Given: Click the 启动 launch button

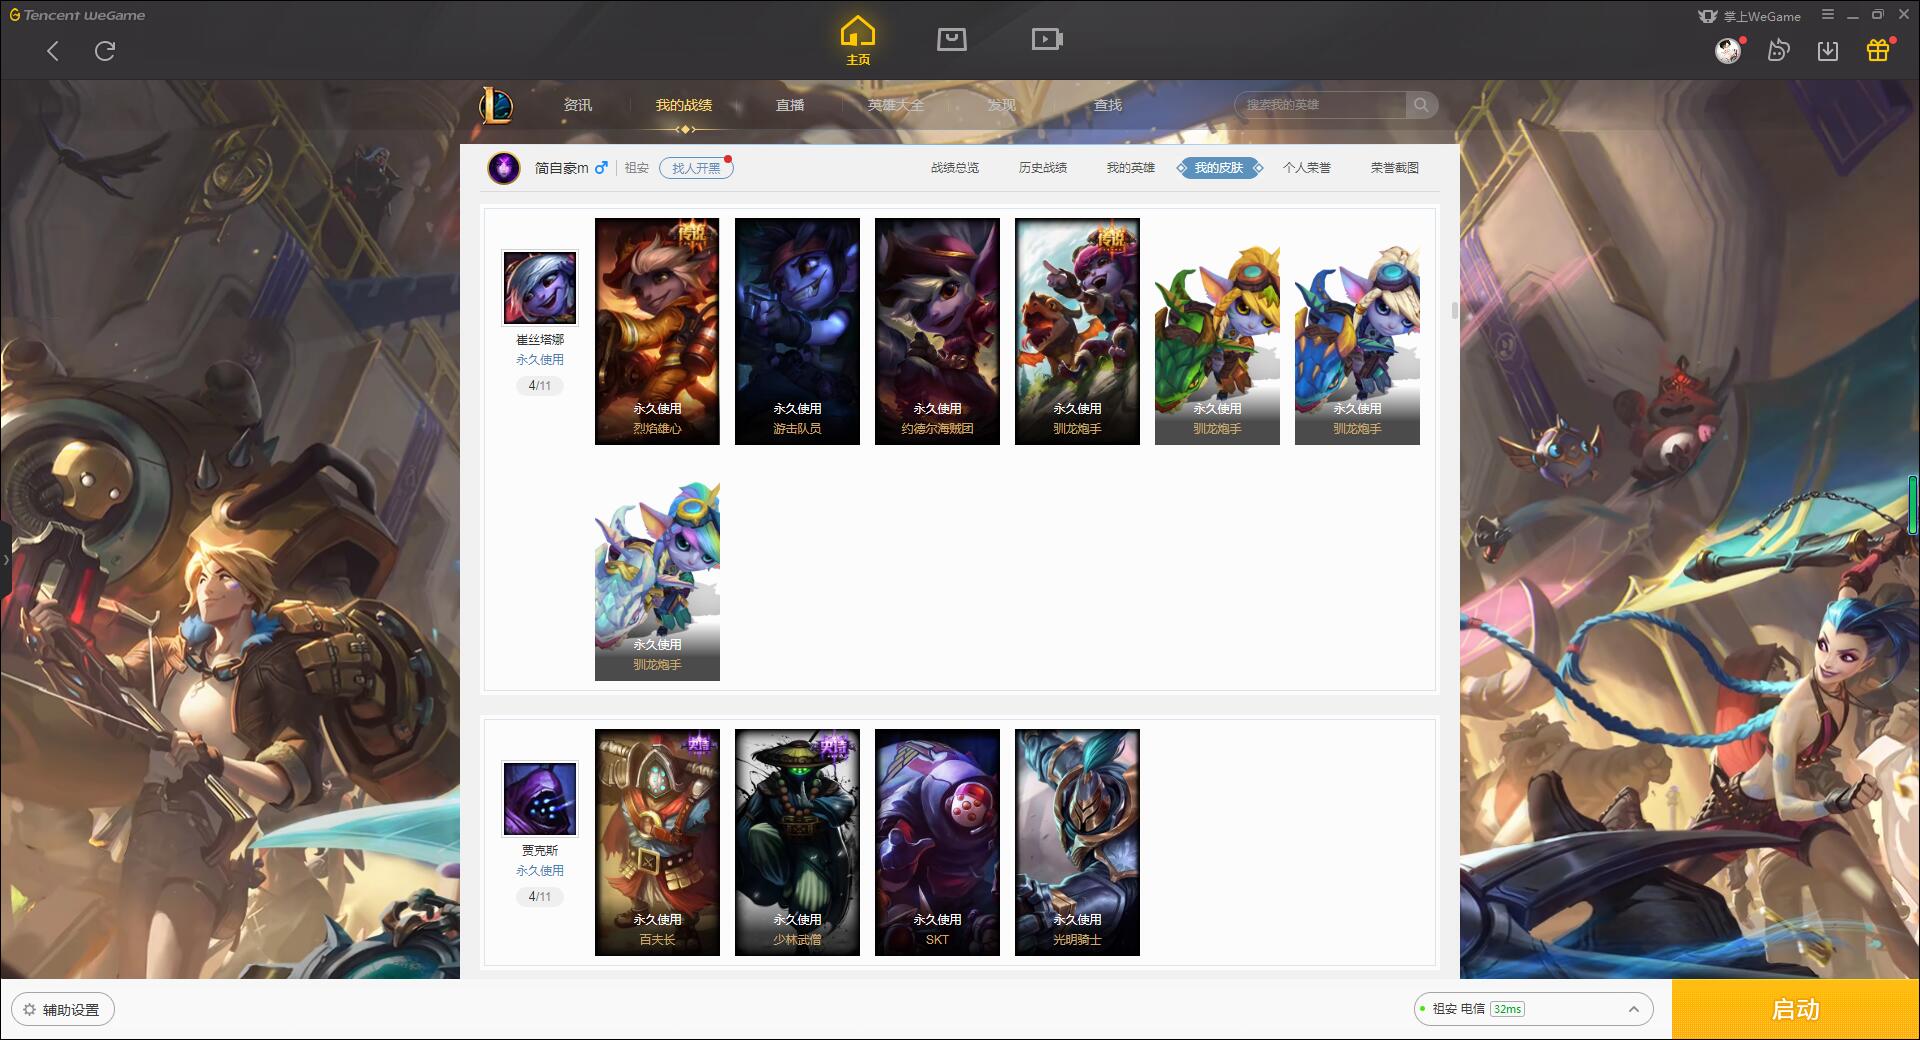Looking at the screenshot, I should coord(1796,1010).
